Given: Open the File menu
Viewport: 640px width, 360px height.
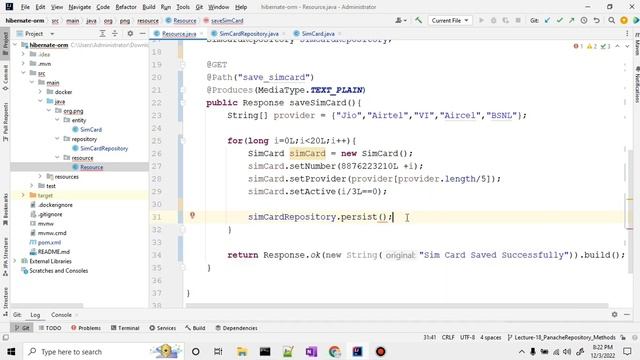Looking at the screenshot, I should (x=25, y=7).
